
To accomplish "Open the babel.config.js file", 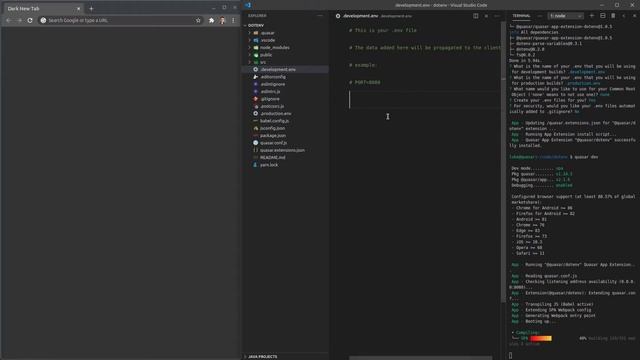I will pyautogui.click(x=274, y=121).
